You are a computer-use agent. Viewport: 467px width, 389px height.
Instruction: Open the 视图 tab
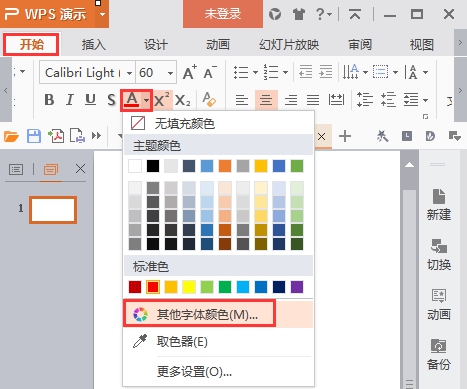pyautogui.click(x=422, y=44)
